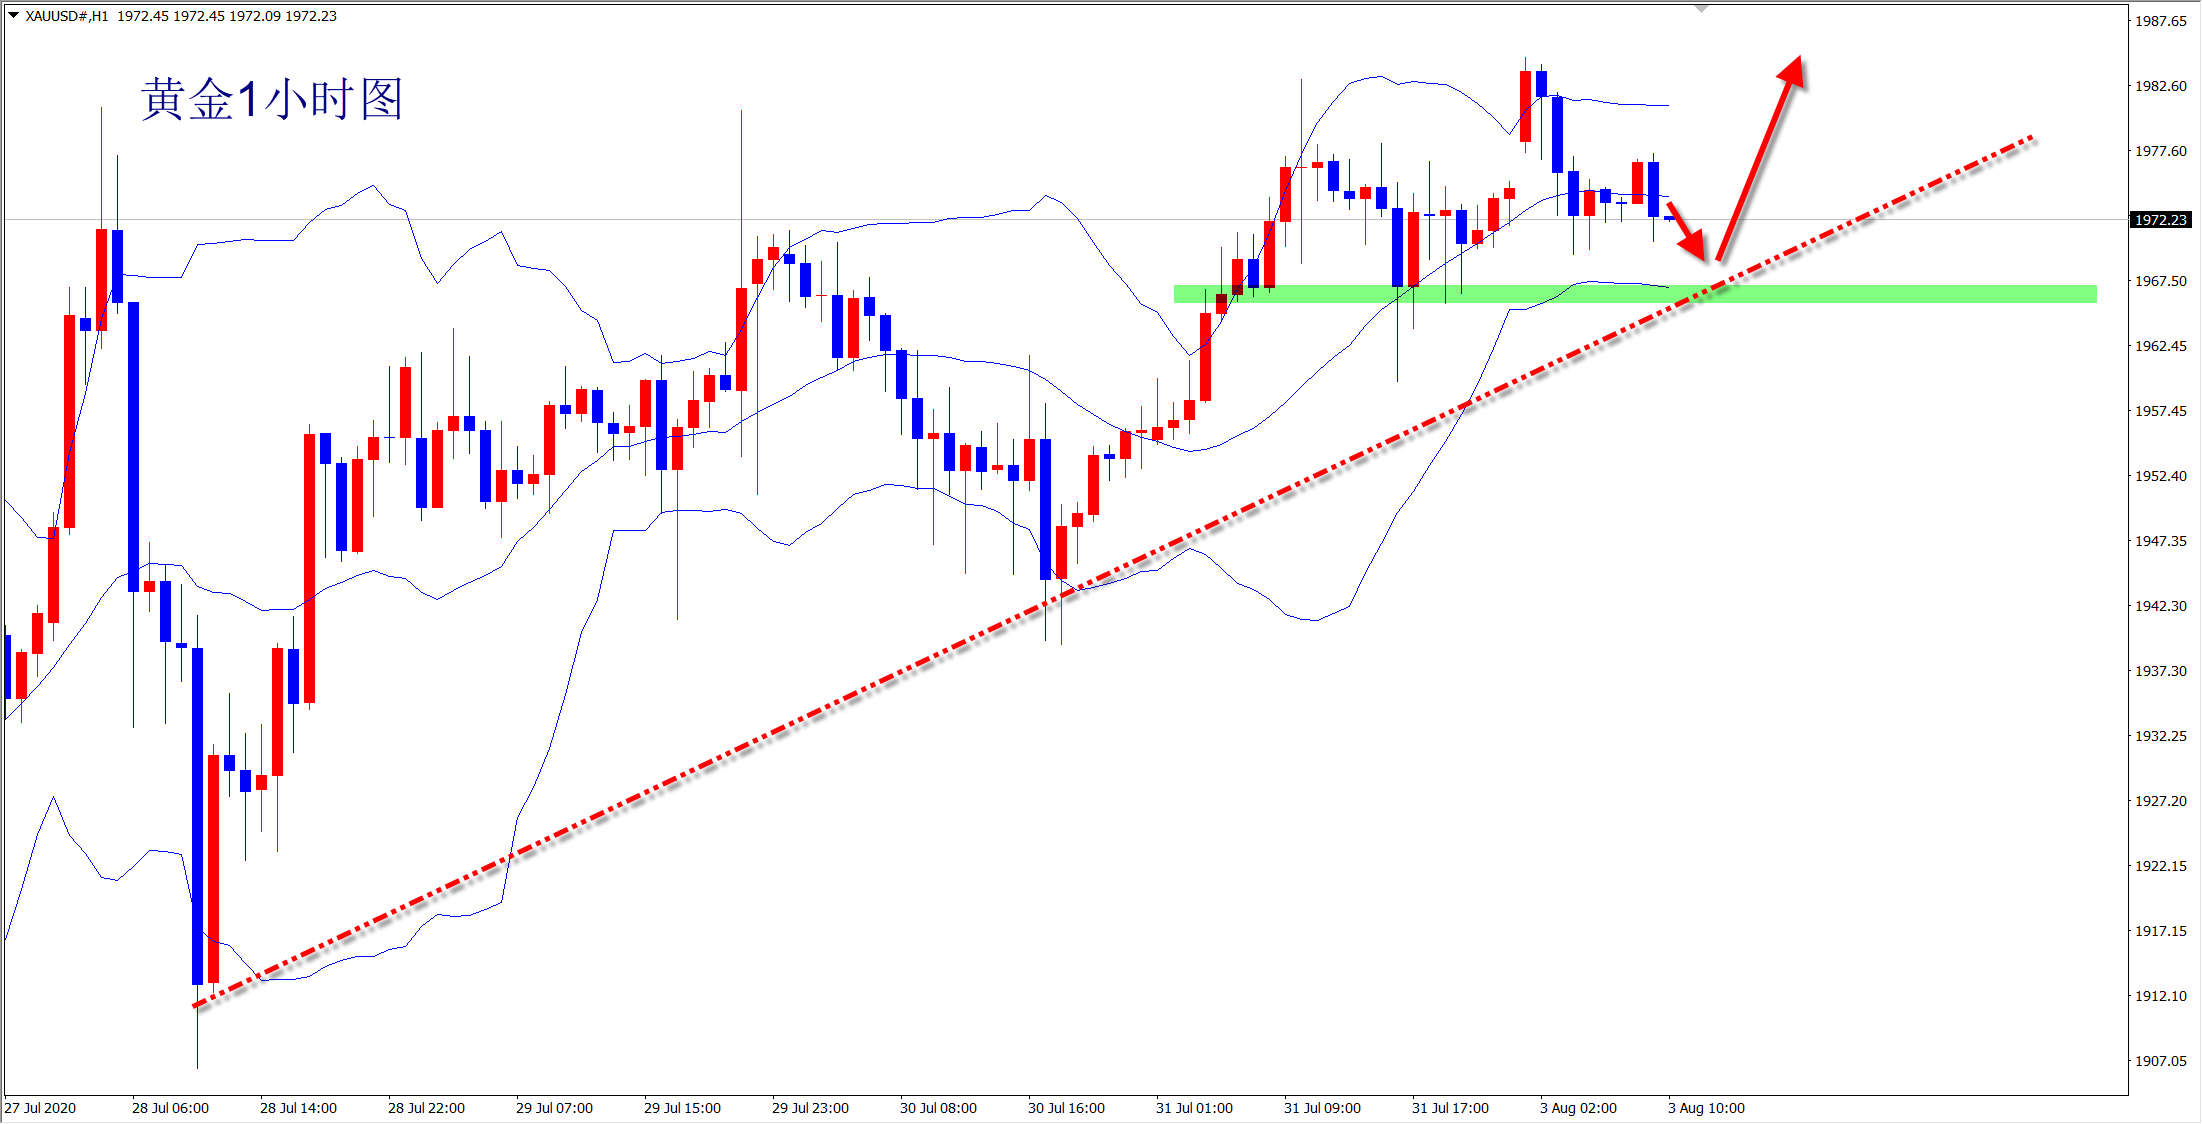Click the 28 Jul 14:00 time label
Image resolution: width=2202 pixels, height=1124 pixels.
tap(299, 1108)
